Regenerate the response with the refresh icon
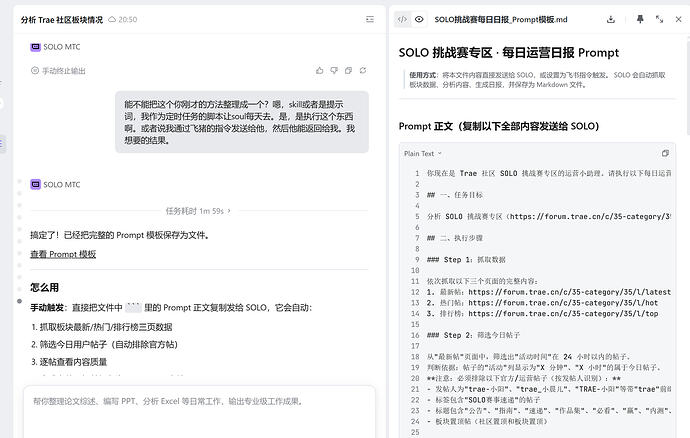This screenshot has width=690, height=438. click(363, 70)
